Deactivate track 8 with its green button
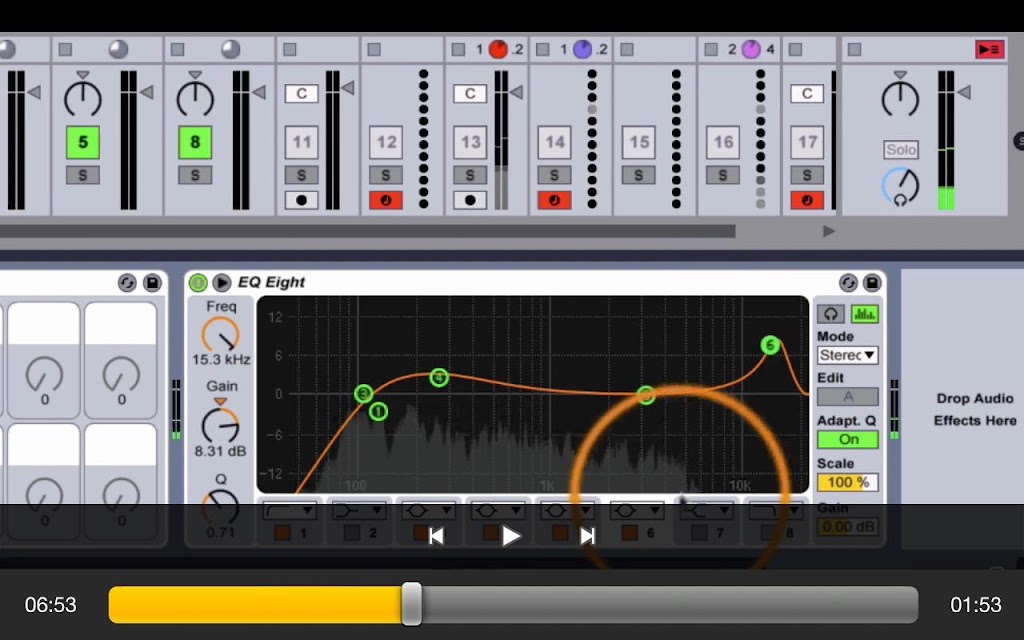 click(195, 142)
